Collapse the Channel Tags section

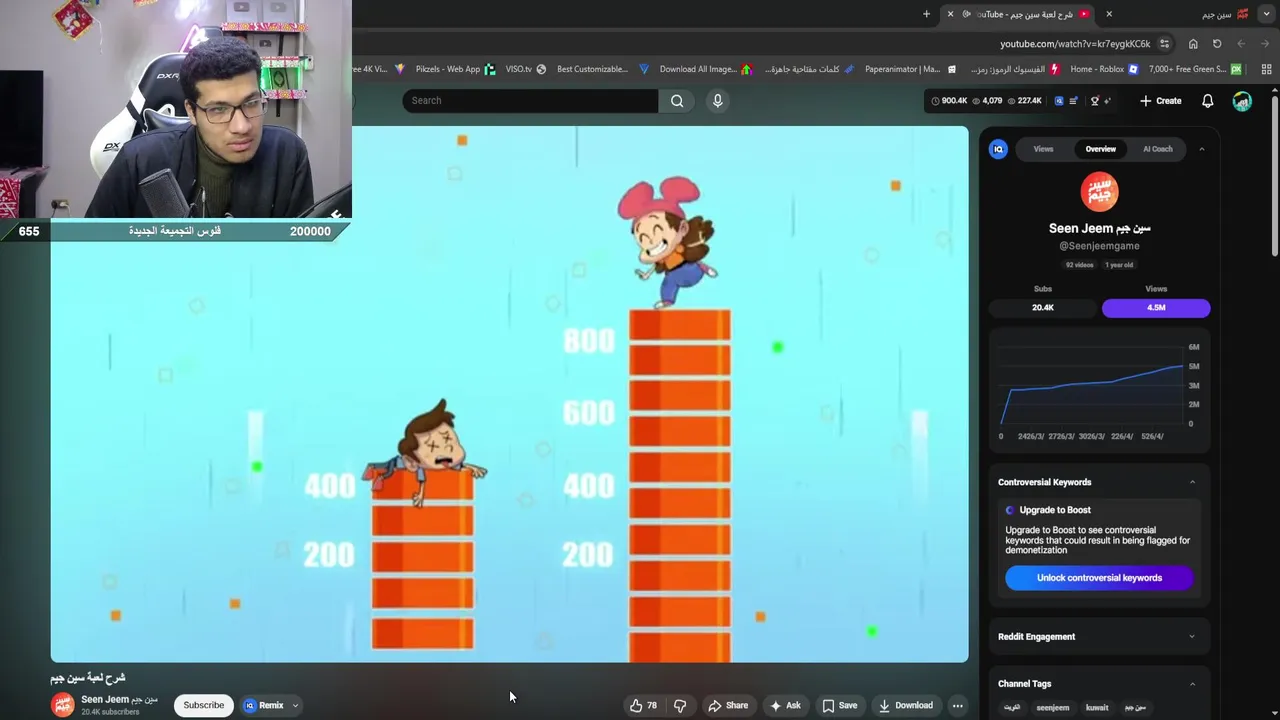point(1192,684)
